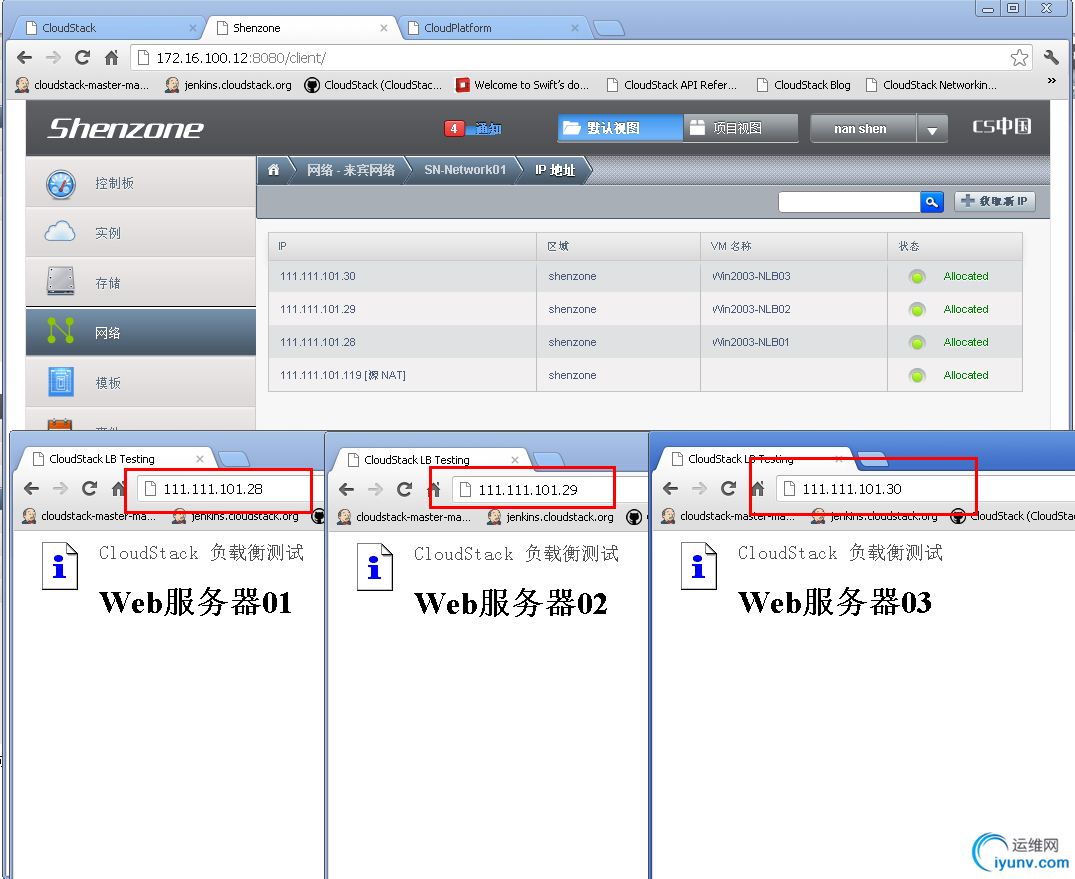
Task: Click the forward arrow in Shenzone window
Action: click(x=53, y=58)
